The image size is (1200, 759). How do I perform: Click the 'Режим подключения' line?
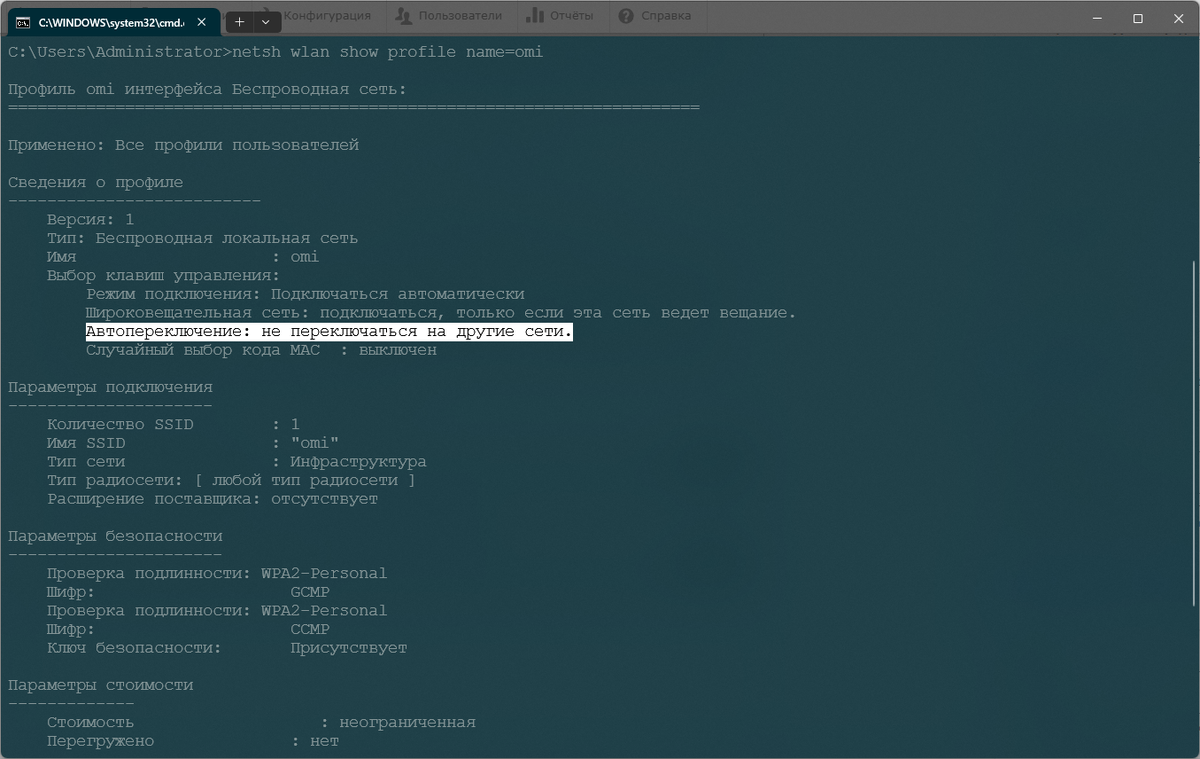click(x=305, y=294)
